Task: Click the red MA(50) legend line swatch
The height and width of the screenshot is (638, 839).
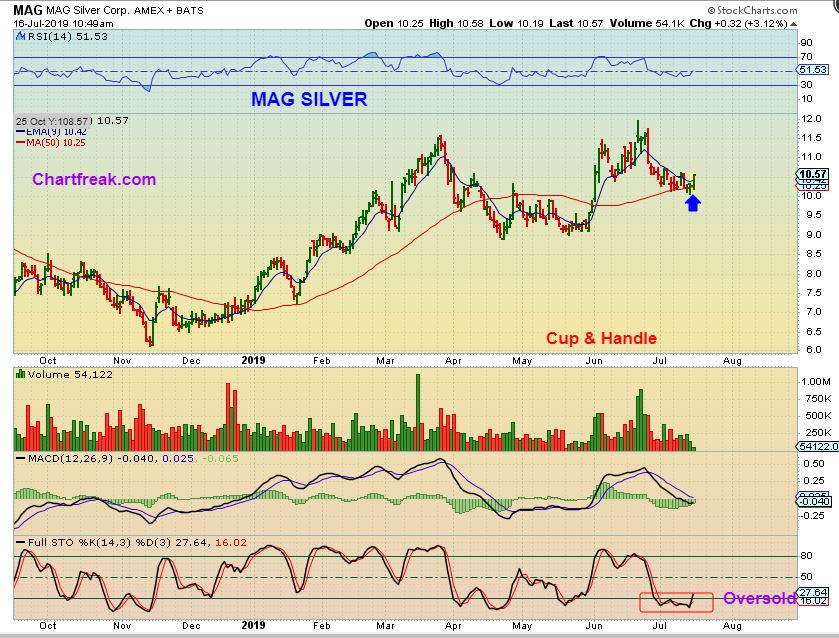Action: click(x=21, y=143)
